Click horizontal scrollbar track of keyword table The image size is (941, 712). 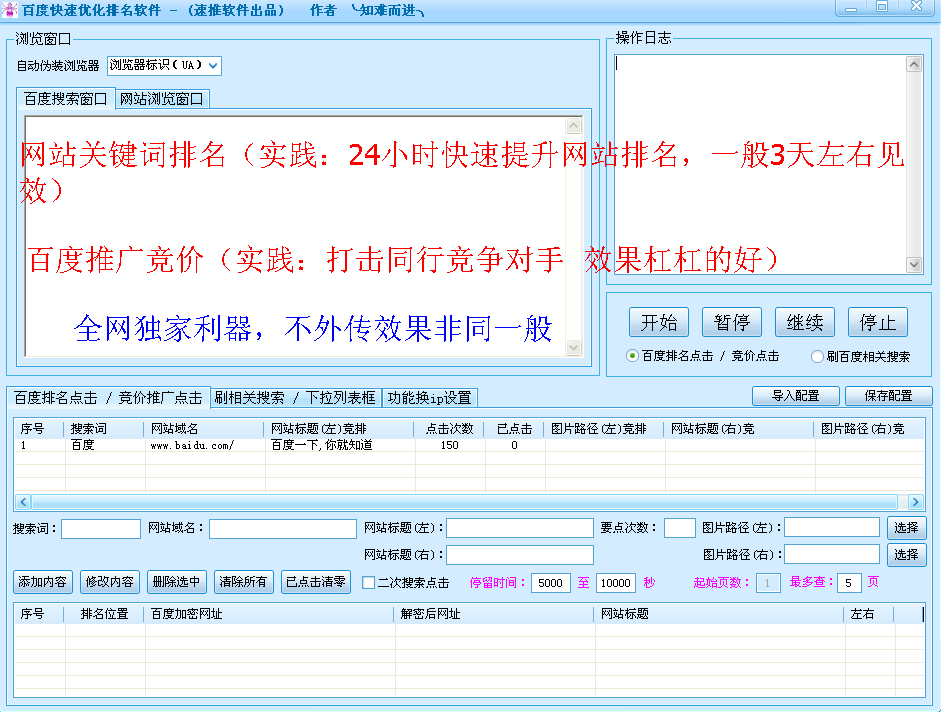(x=465, y=502)
